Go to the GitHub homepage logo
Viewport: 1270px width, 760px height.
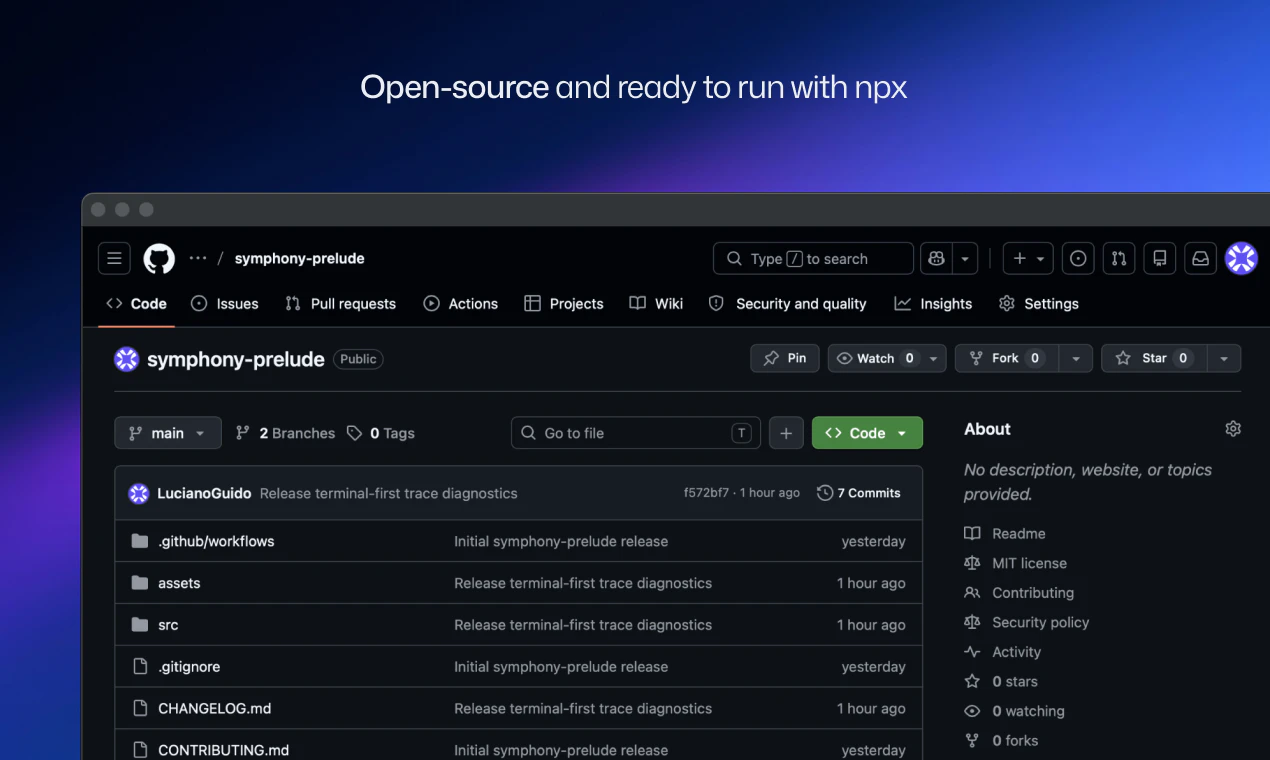(159, 259)
